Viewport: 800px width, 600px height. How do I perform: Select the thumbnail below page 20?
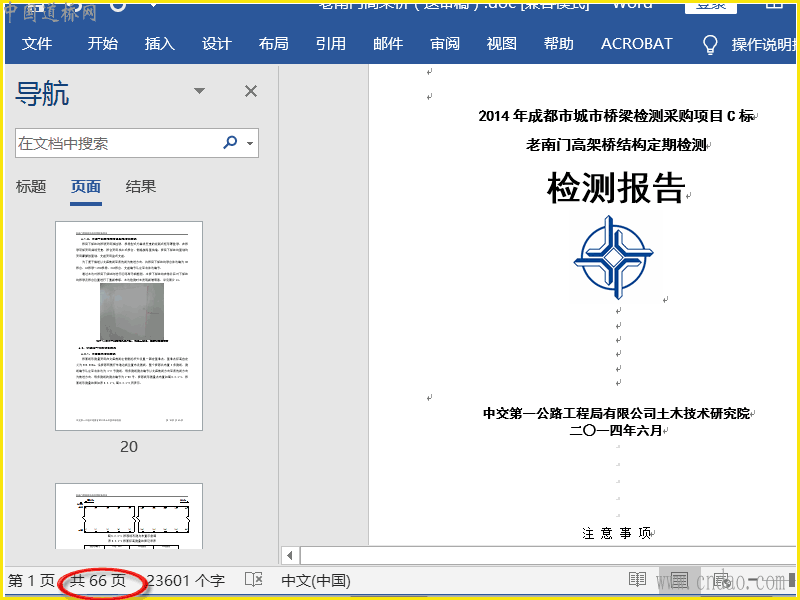tap(129, 516)
